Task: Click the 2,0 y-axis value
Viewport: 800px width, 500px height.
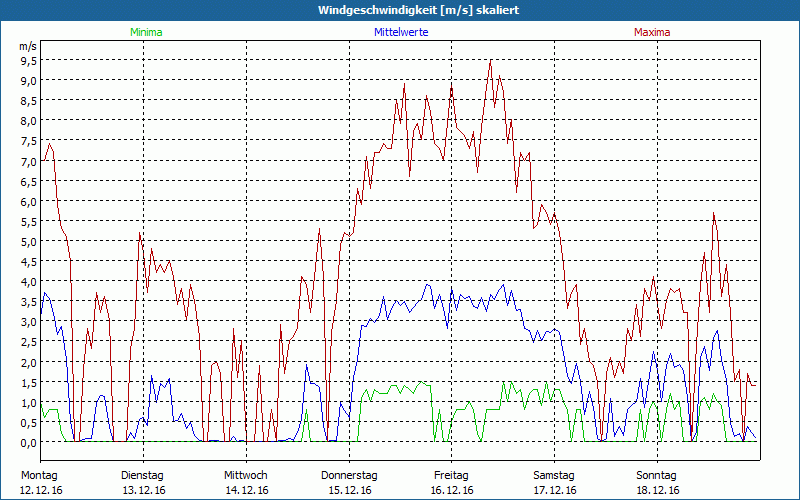Action: click(x=29, y=362)
